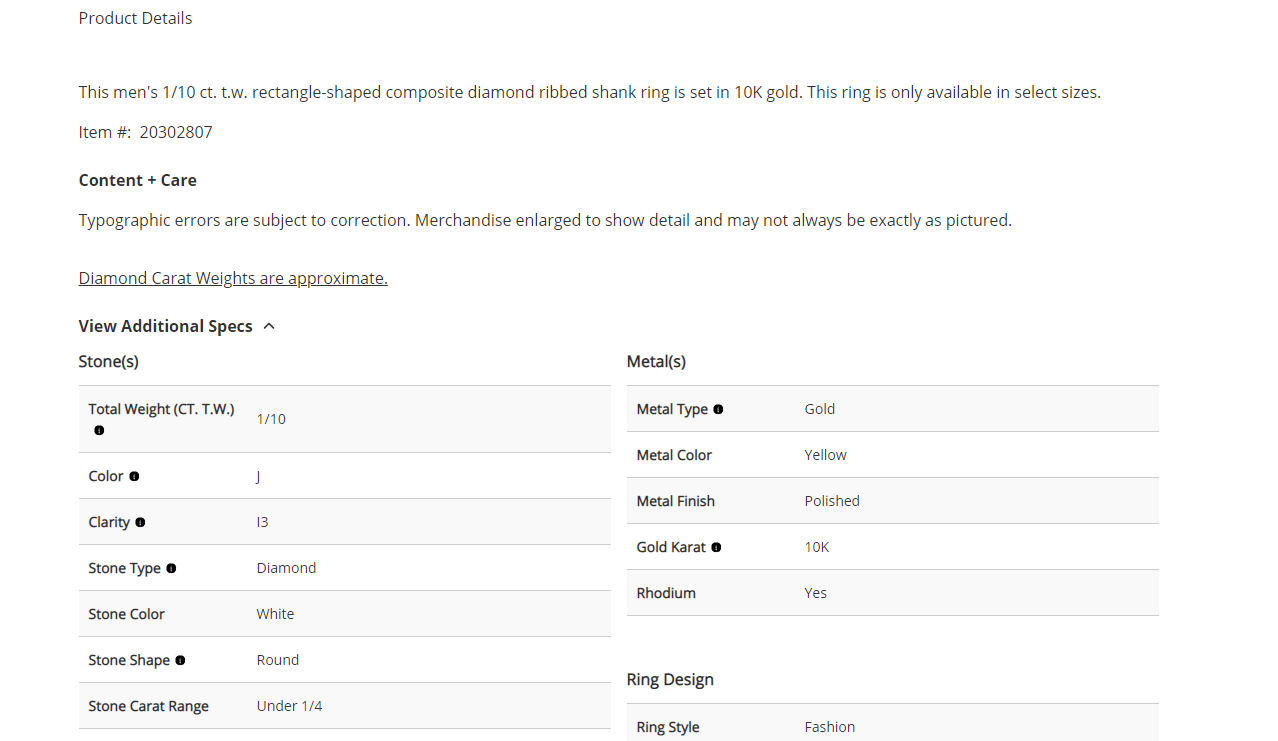Click the info icon under Total Weight (CT. T.W.)
This screenshot has width=1278, height=741.
point(99,430)
